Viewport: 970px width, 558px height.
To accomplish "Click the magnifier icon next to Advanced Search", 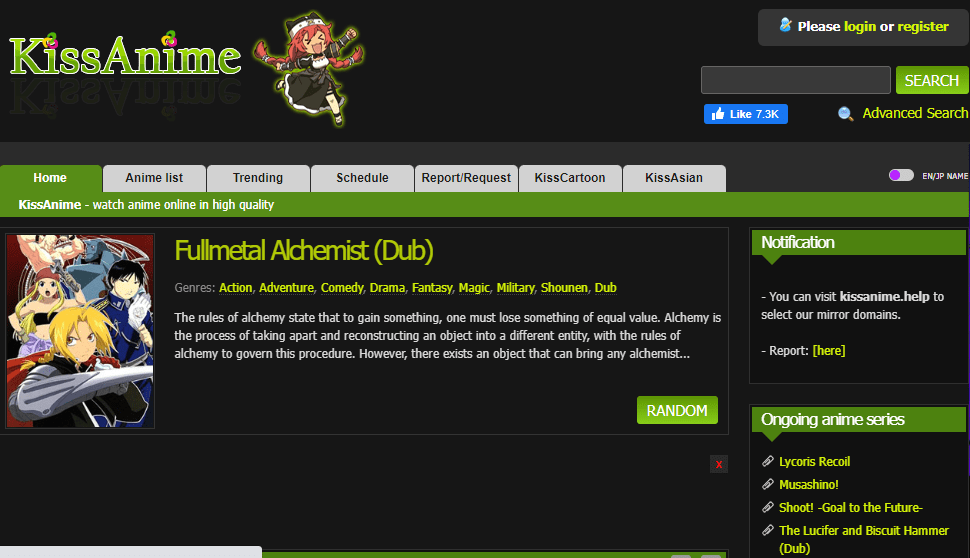I will (x=845, y=114).
